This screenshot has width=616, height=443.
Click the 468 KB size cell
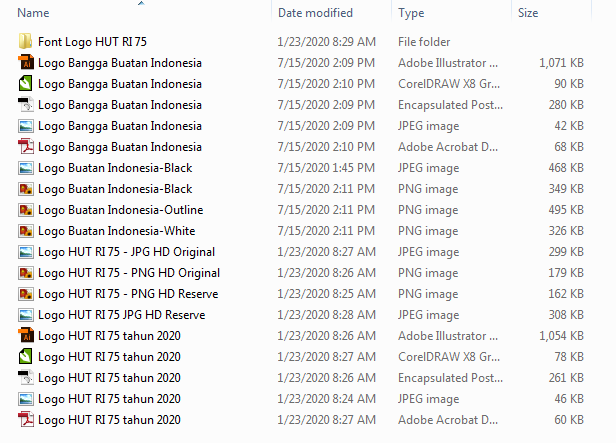click(566, 168)
